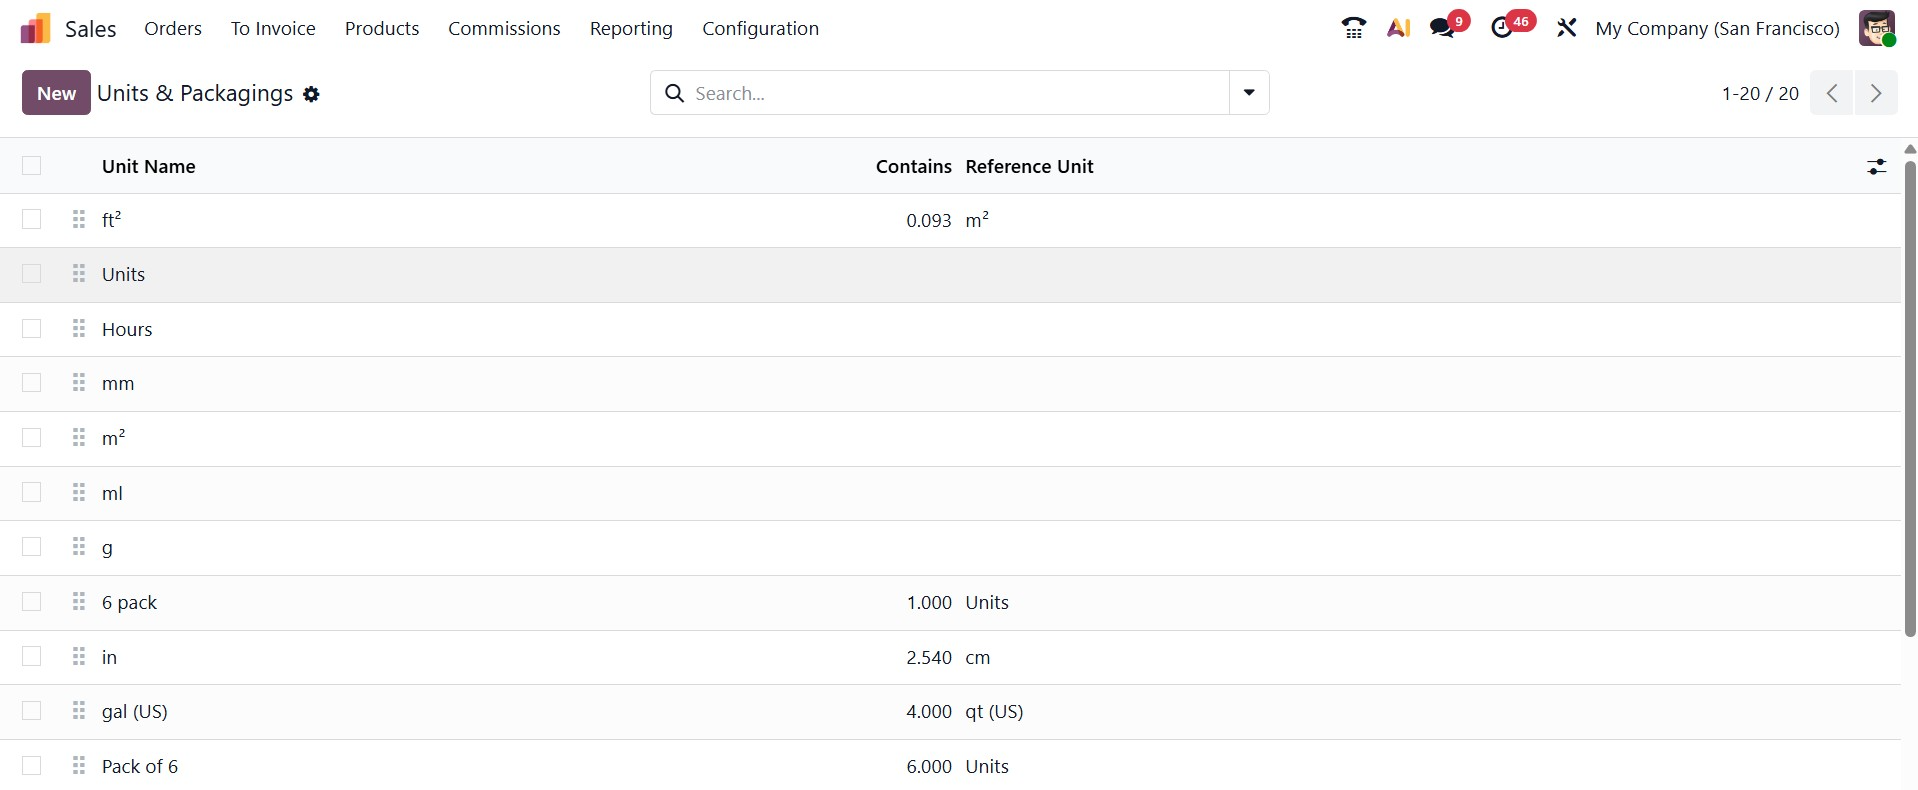Open the AI assistant icon
The height and width of the screenshot is (790, 1918).
(1398, 28)
